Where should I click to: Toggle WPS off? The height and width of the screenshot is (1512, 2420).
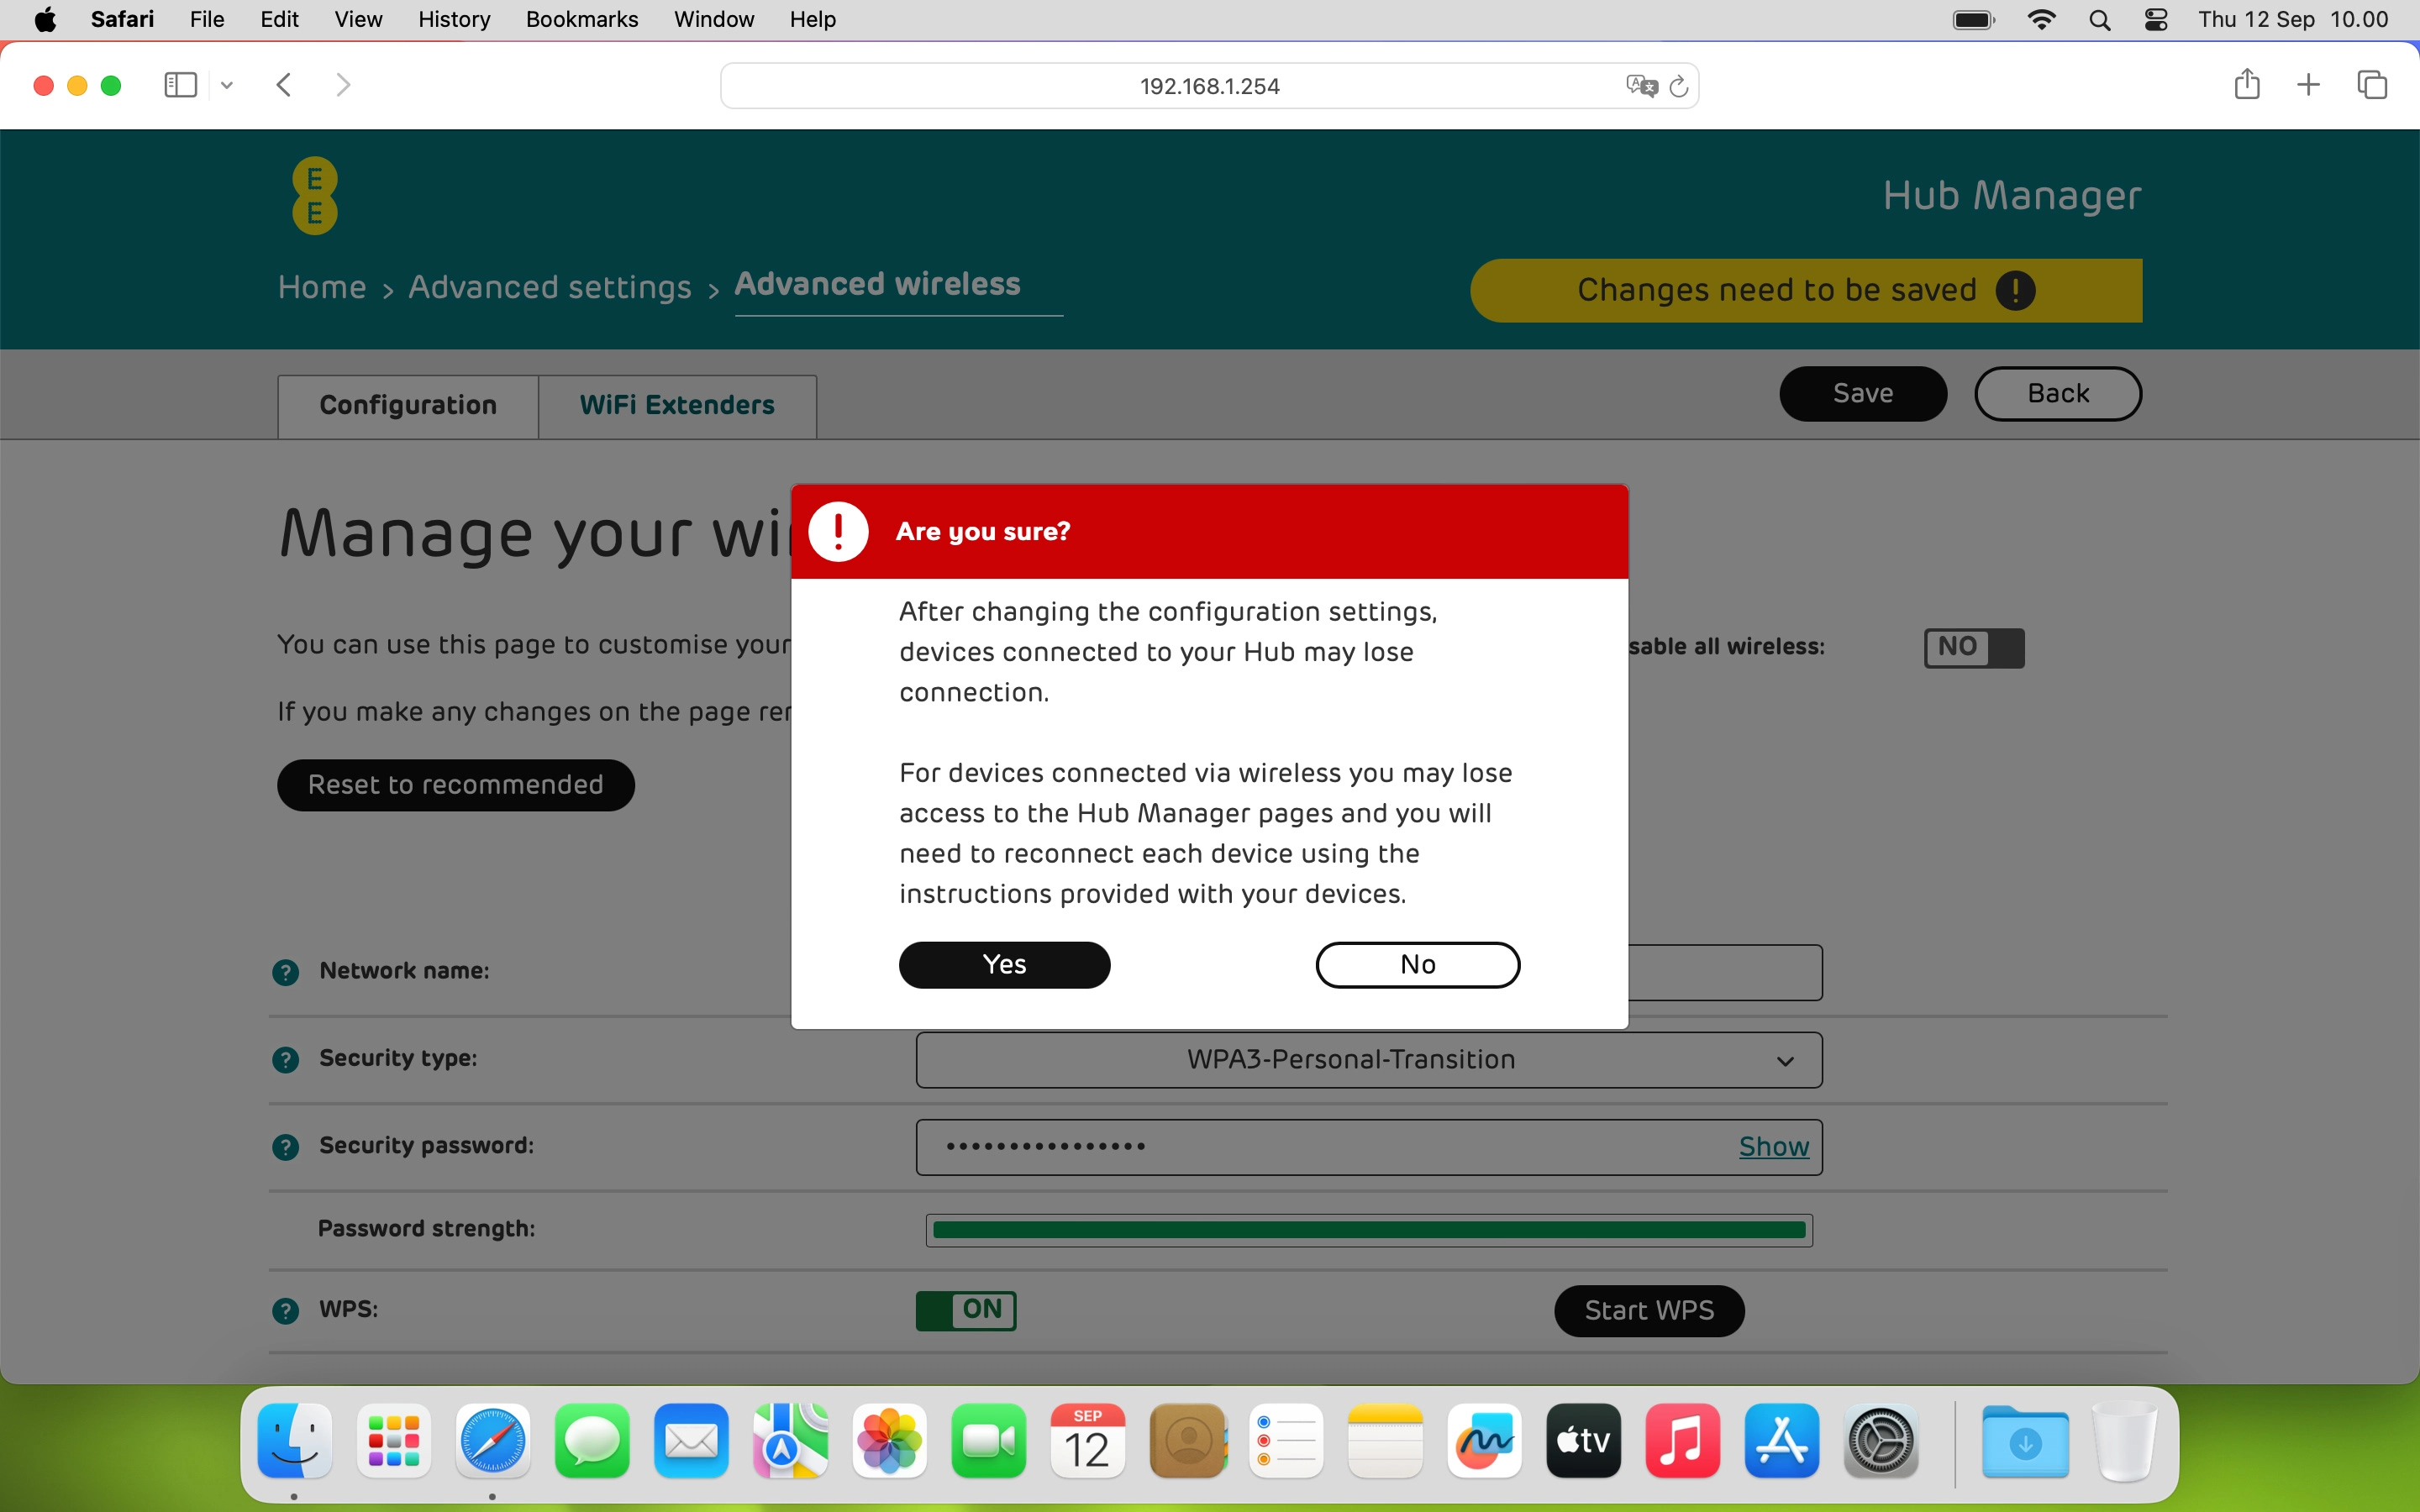pos(966,1310)
